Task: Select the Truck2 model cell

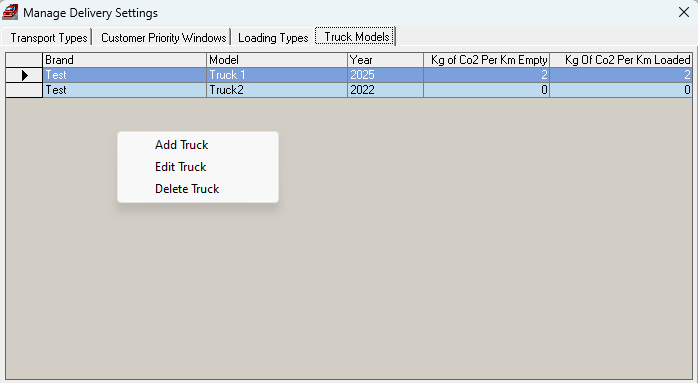Action: tap(277, 90)
